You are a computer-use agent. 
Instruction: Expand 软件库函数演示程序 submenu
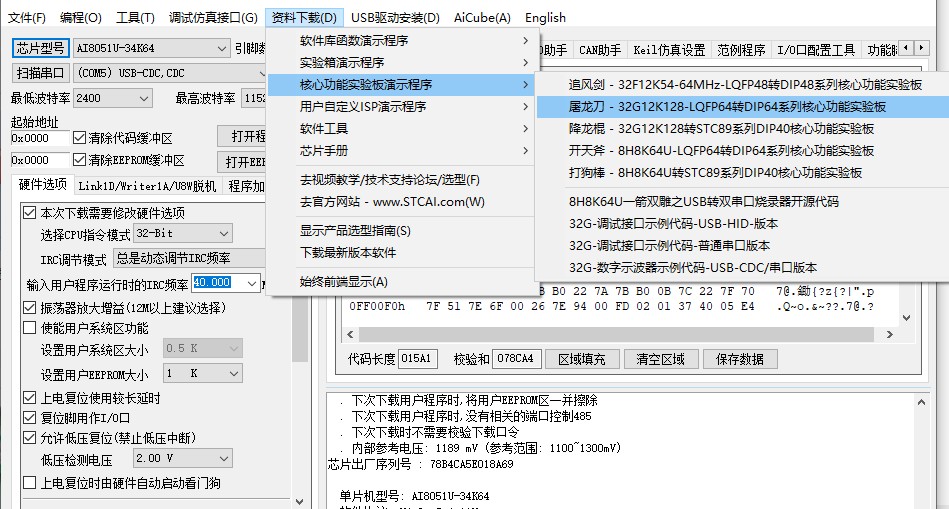401,41
